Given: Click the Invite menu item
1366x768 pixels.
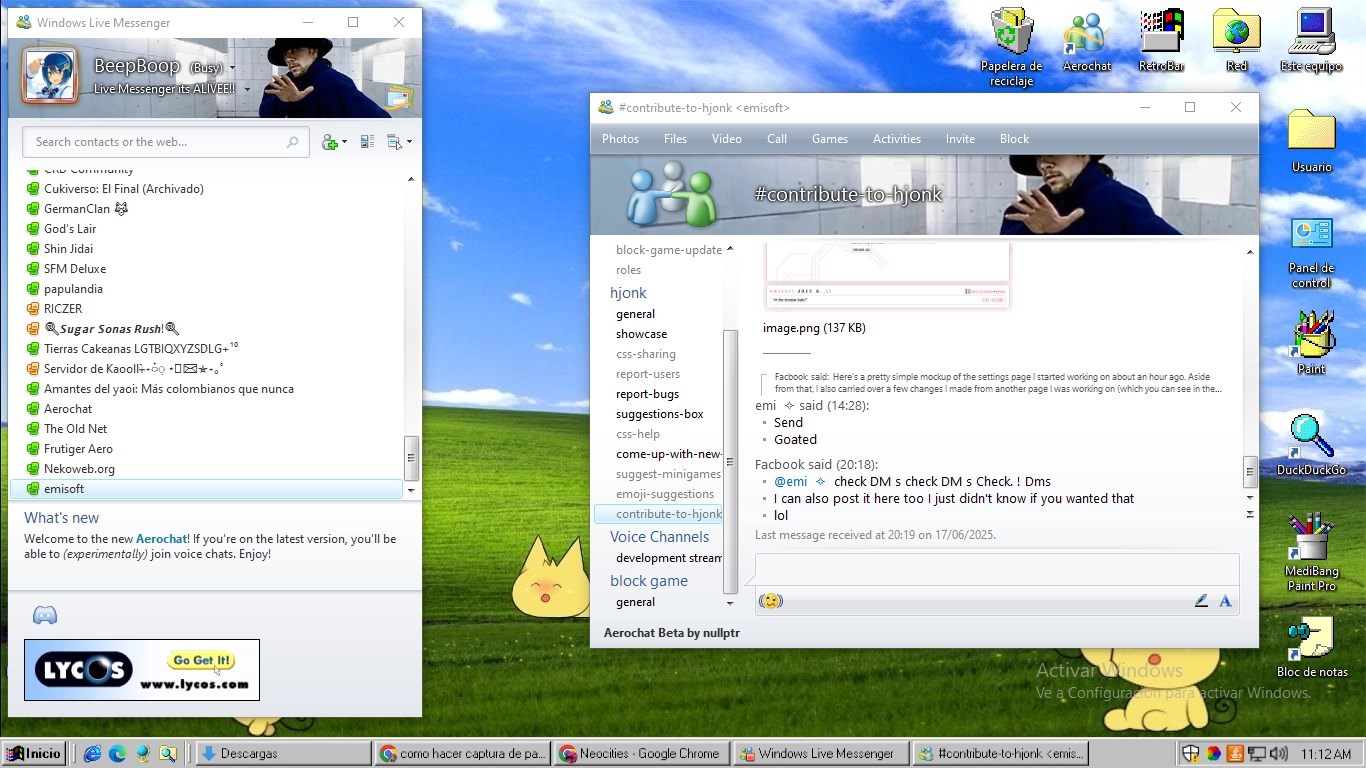Looking at the screenshot, I should 960,139.
